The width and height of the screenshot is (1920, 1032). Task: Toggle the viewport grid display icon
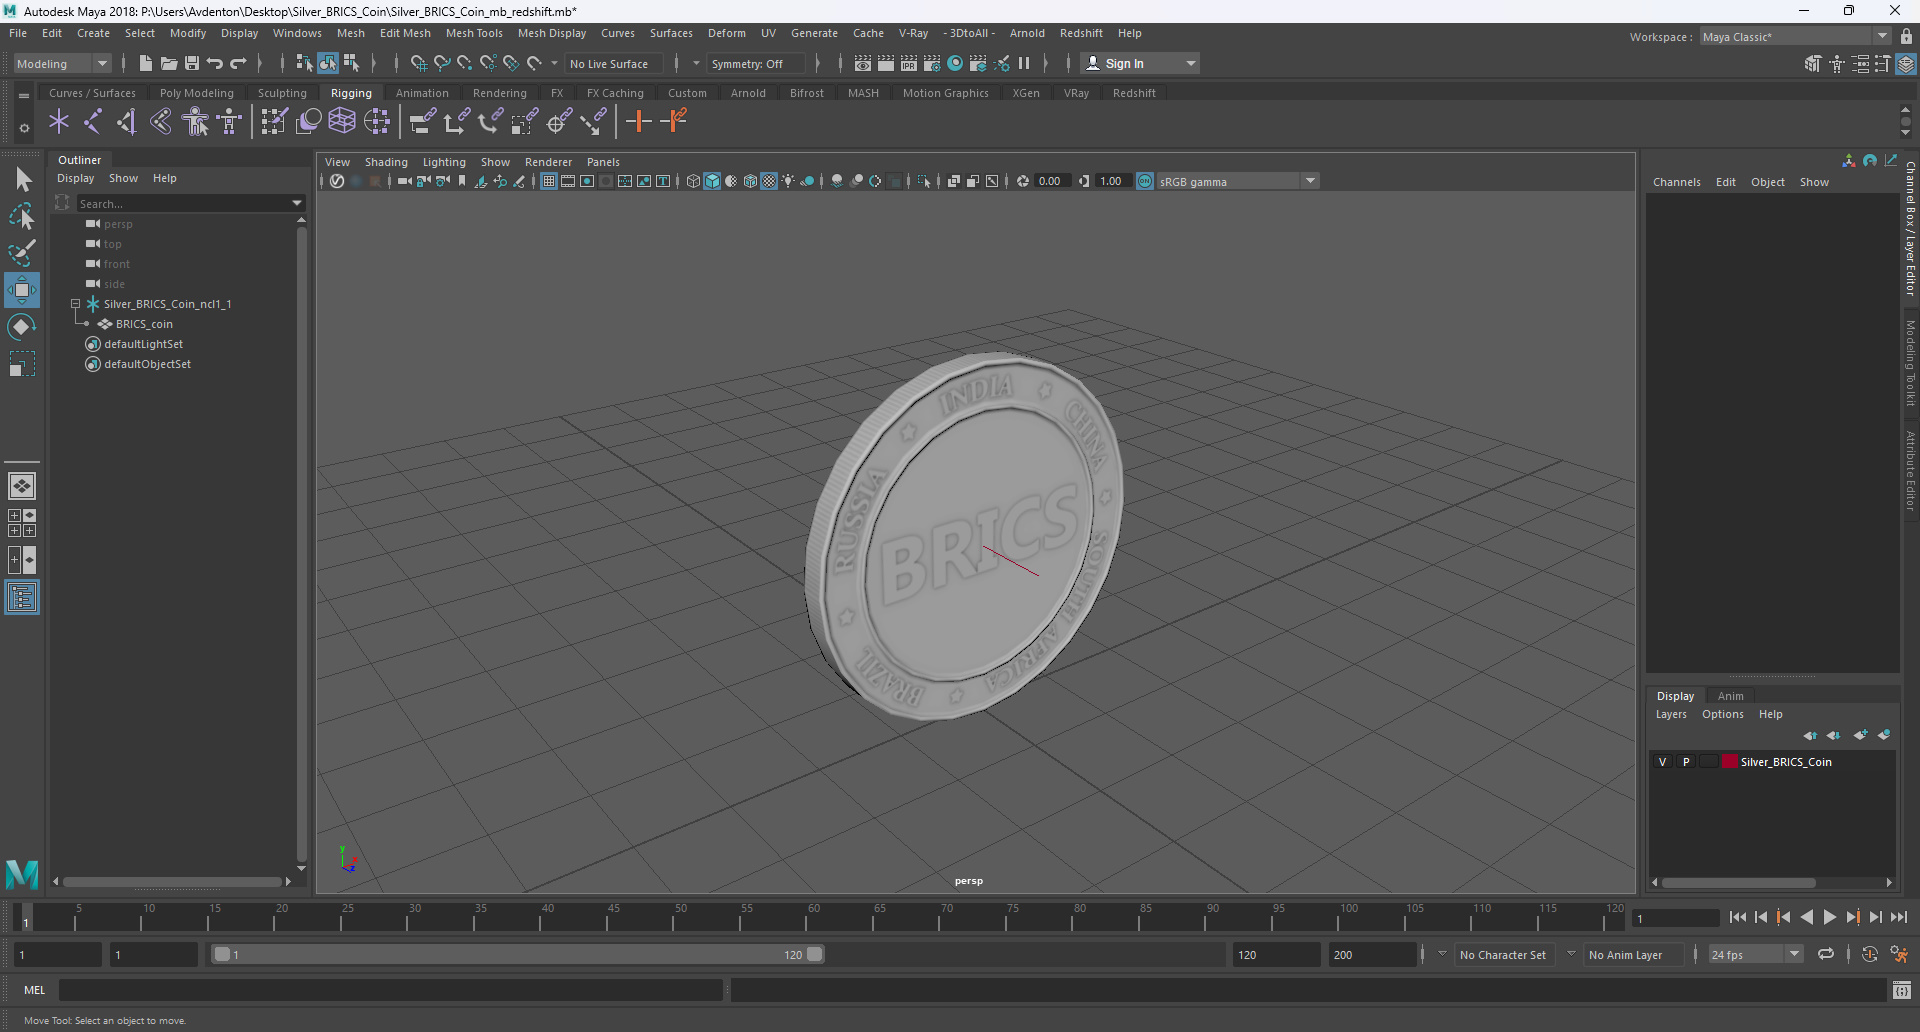(549, 181)
